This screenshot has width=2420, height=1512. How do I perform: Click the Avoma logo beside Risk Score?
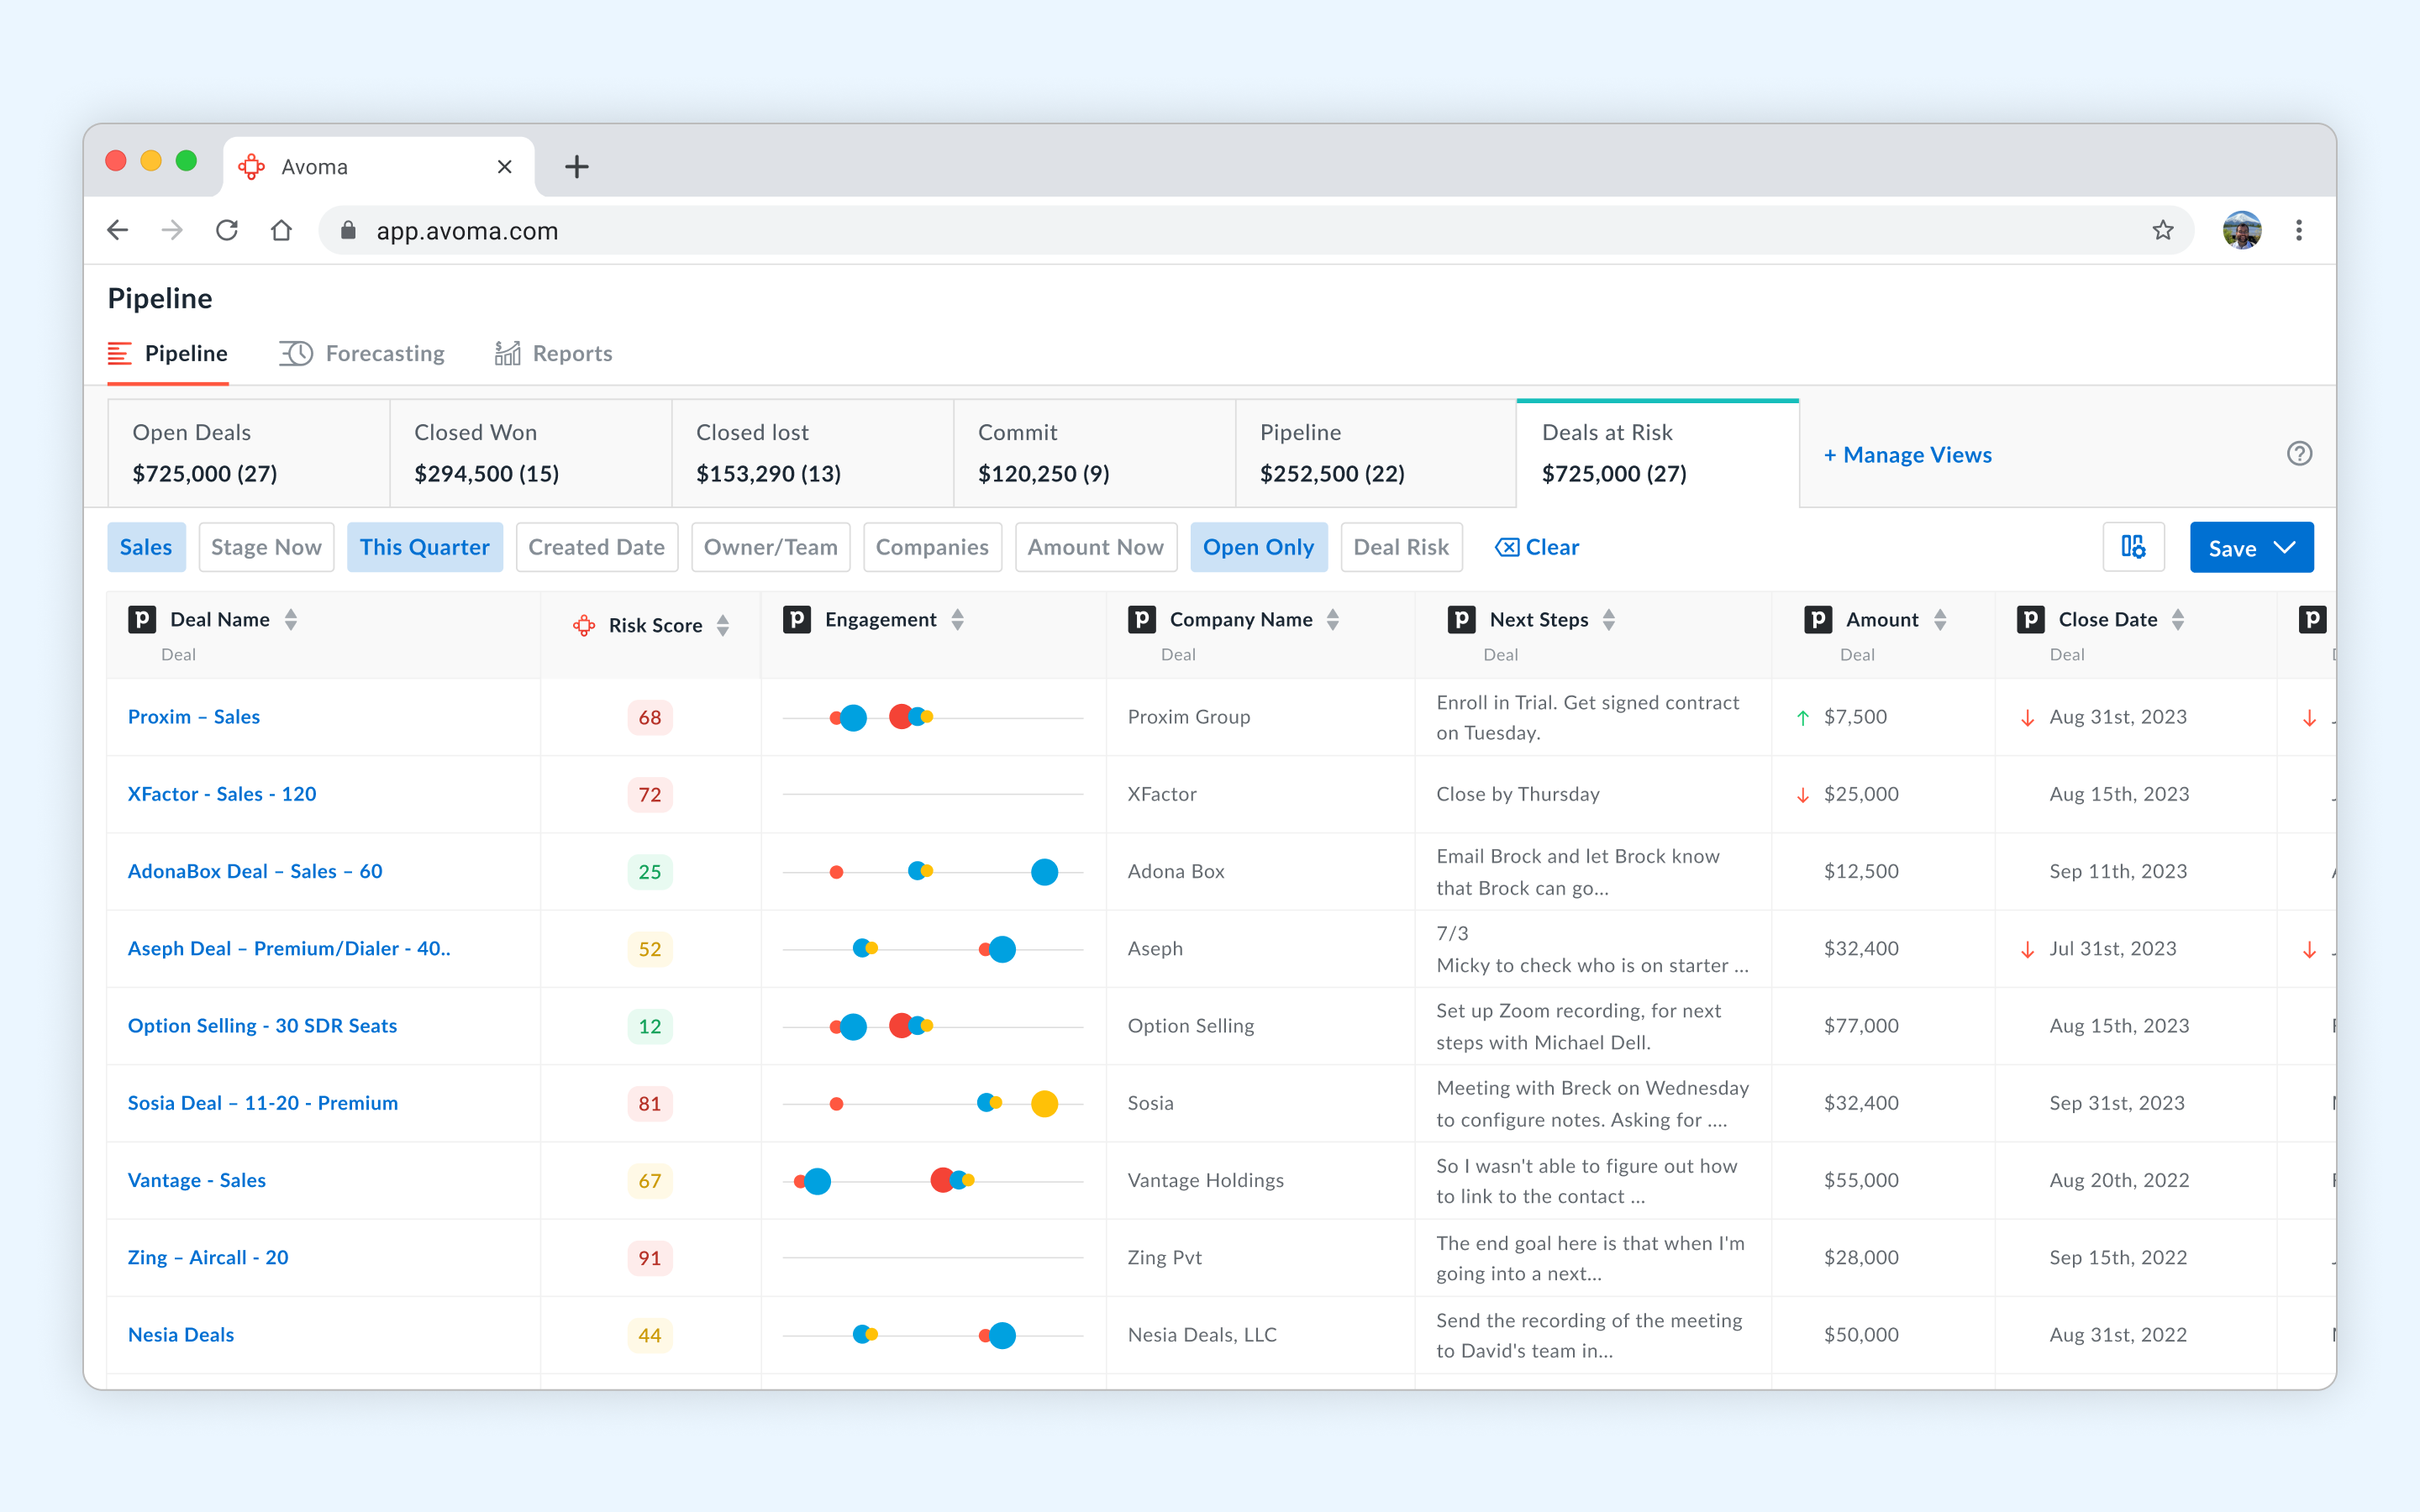[584, 626]
